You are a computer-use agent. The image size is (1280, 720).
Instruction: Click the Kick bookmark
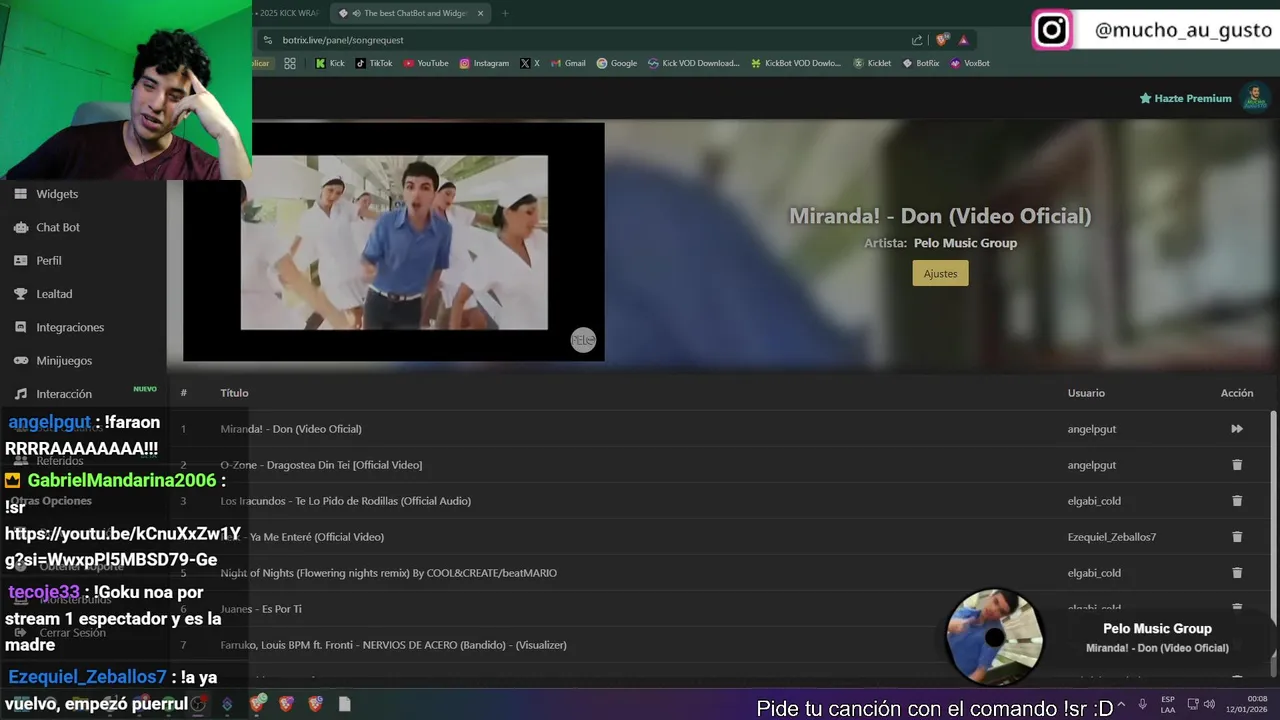pyautogui.click(x=330, y=63)
